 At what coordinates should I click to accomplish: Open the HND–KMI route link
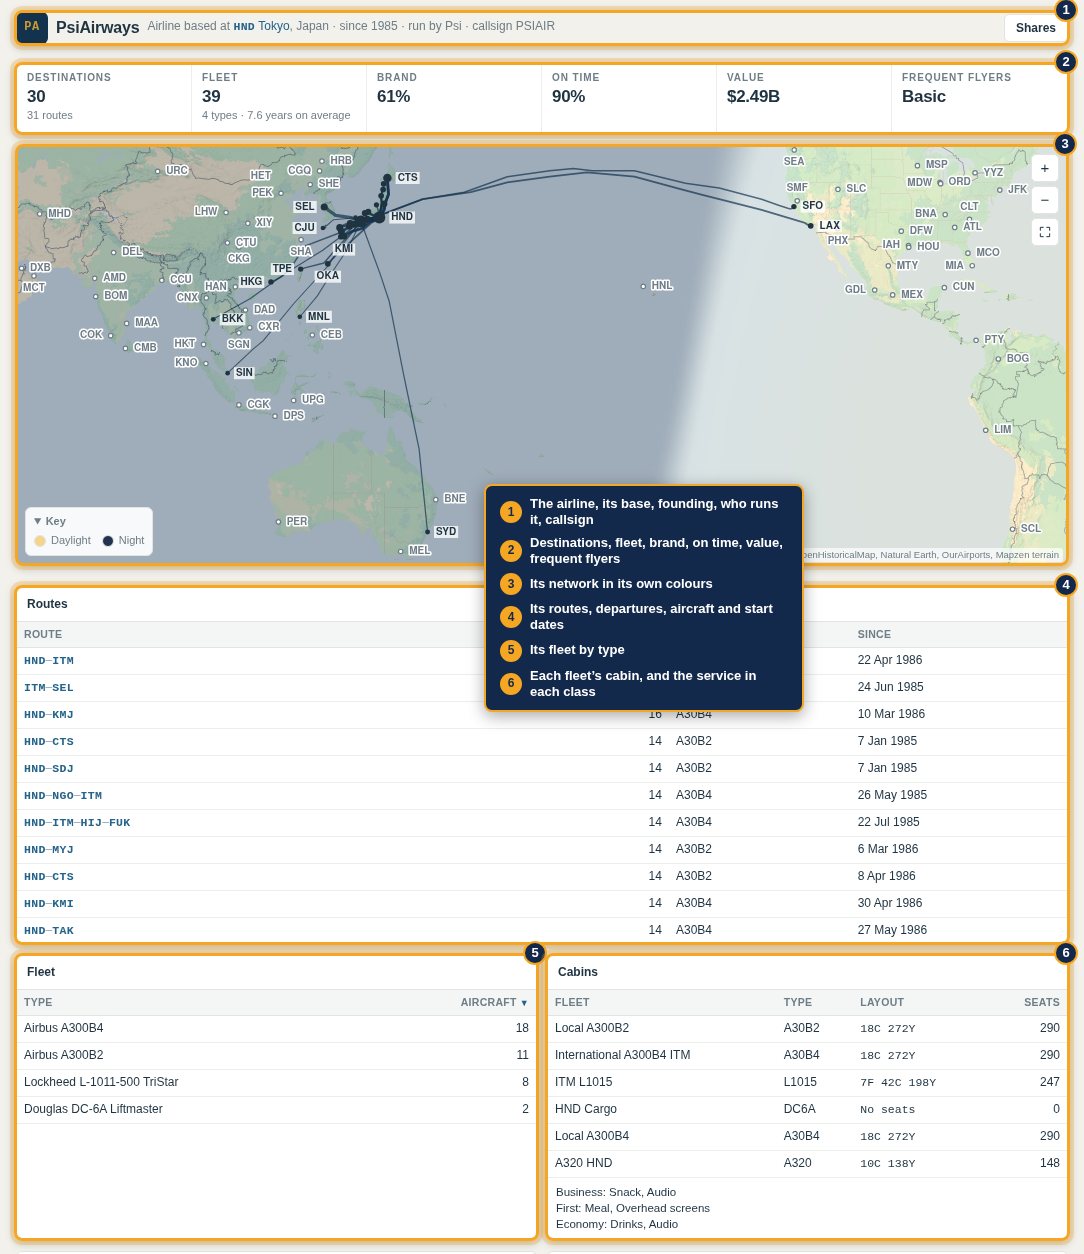(49, 904)
